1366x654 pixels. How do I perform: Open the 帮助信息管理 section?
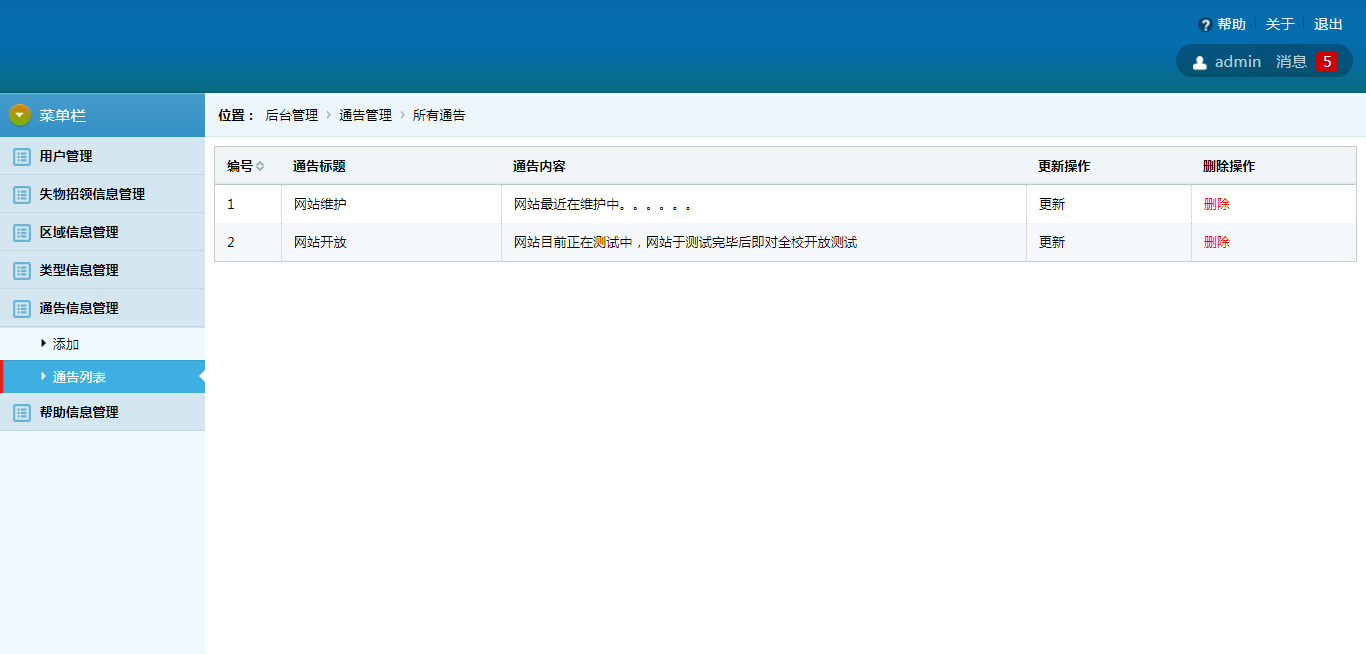[102, 412]
